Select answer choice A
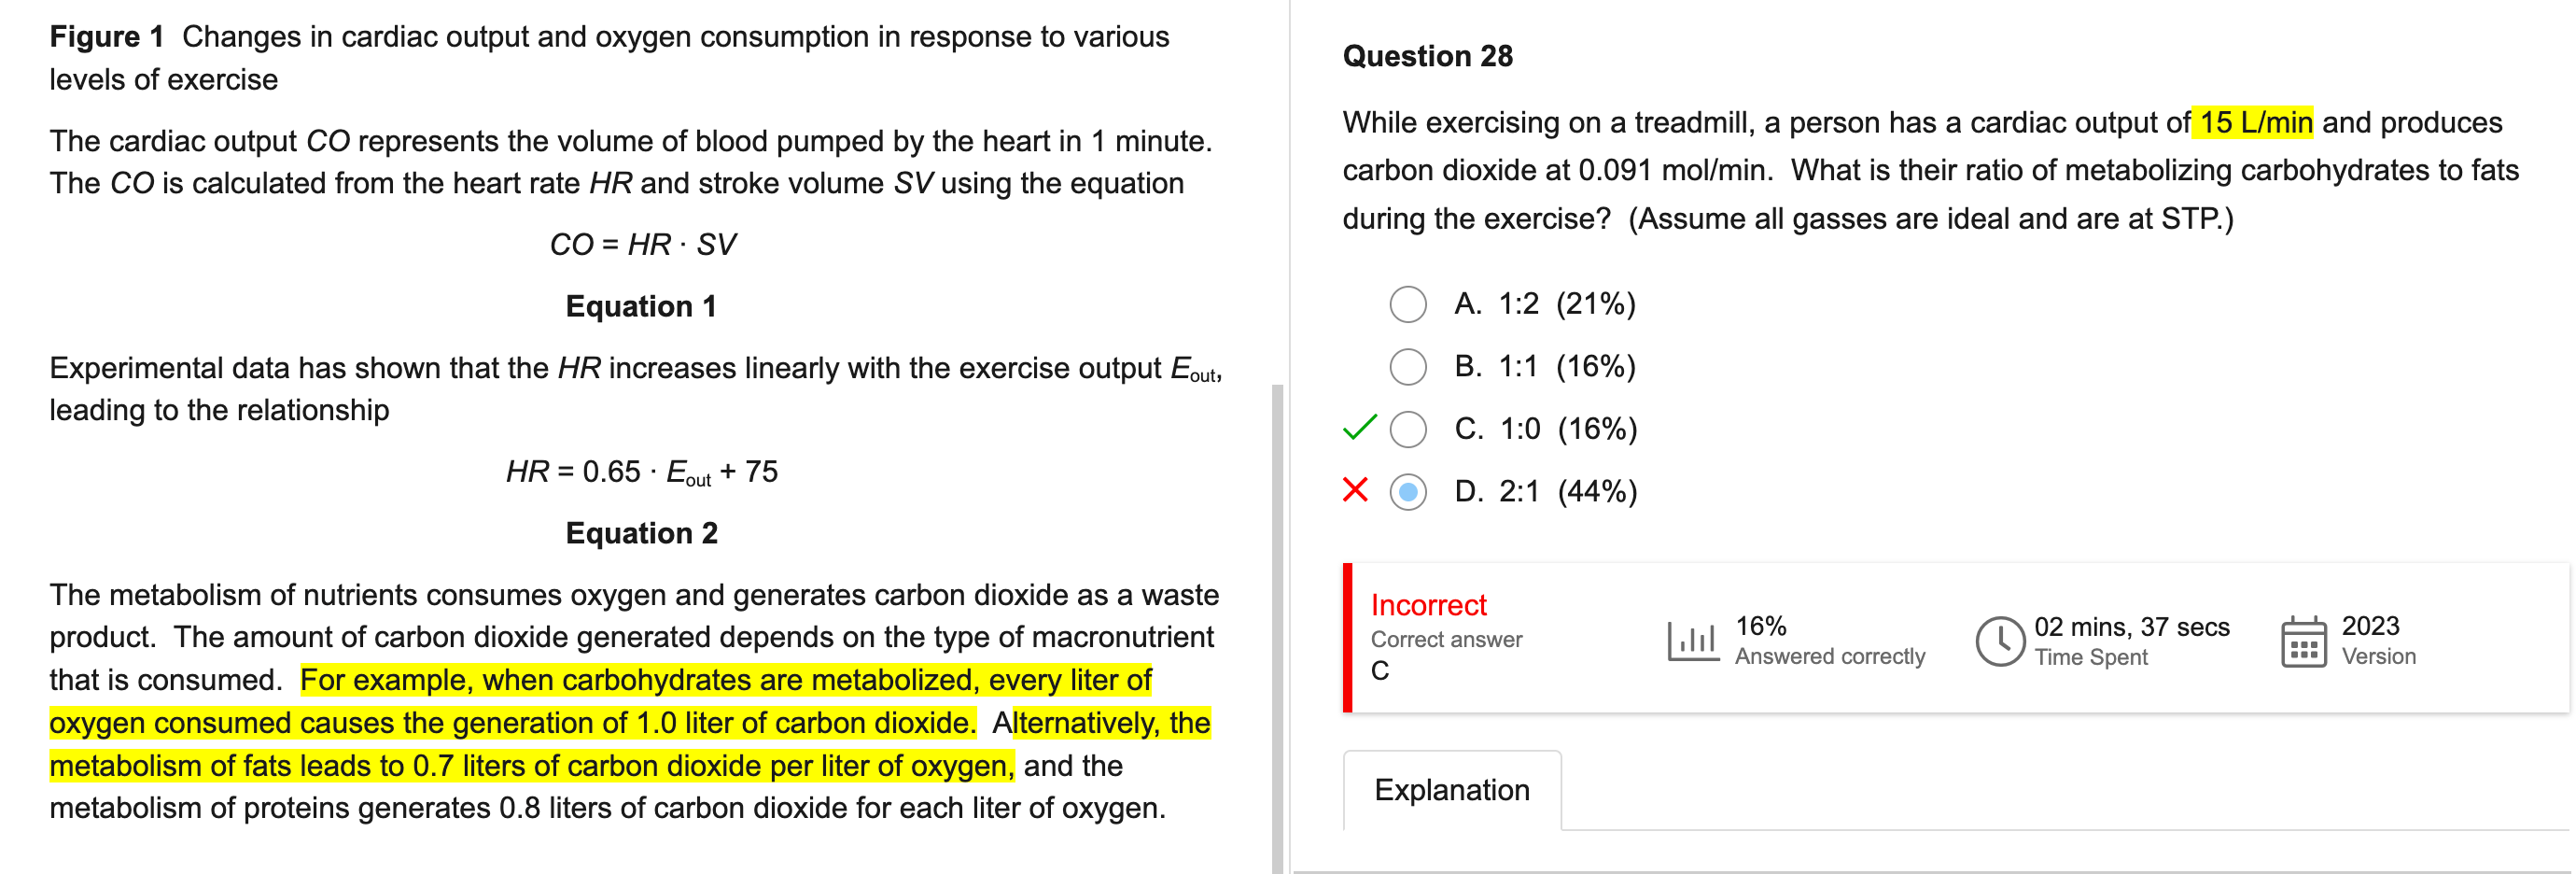This screenshot has height=874, width=2576. [1408, 304]
